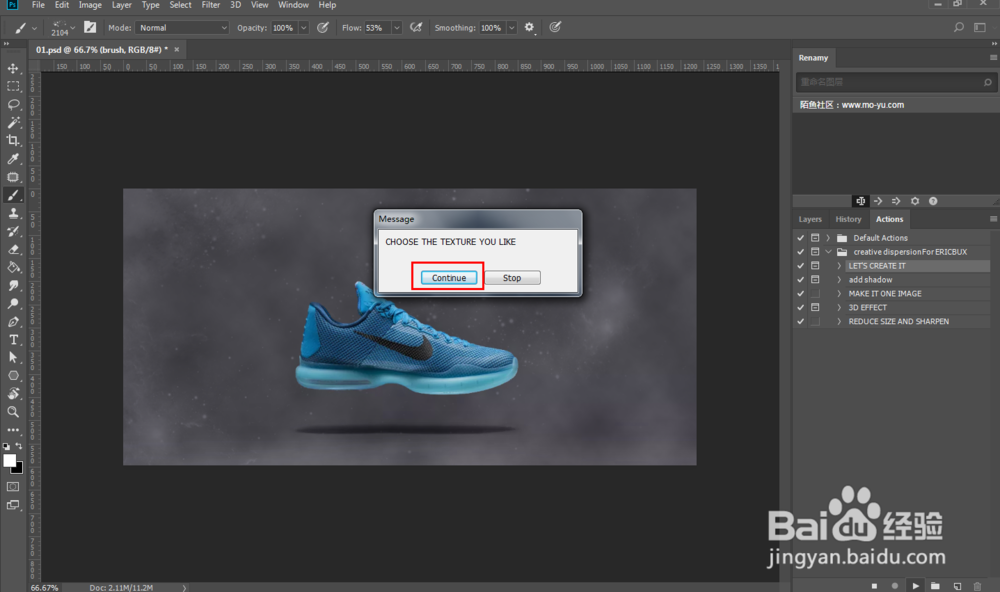Open the File menu
The height and width of the screenshot is (592, 1000).
click(x=38, y=5)
